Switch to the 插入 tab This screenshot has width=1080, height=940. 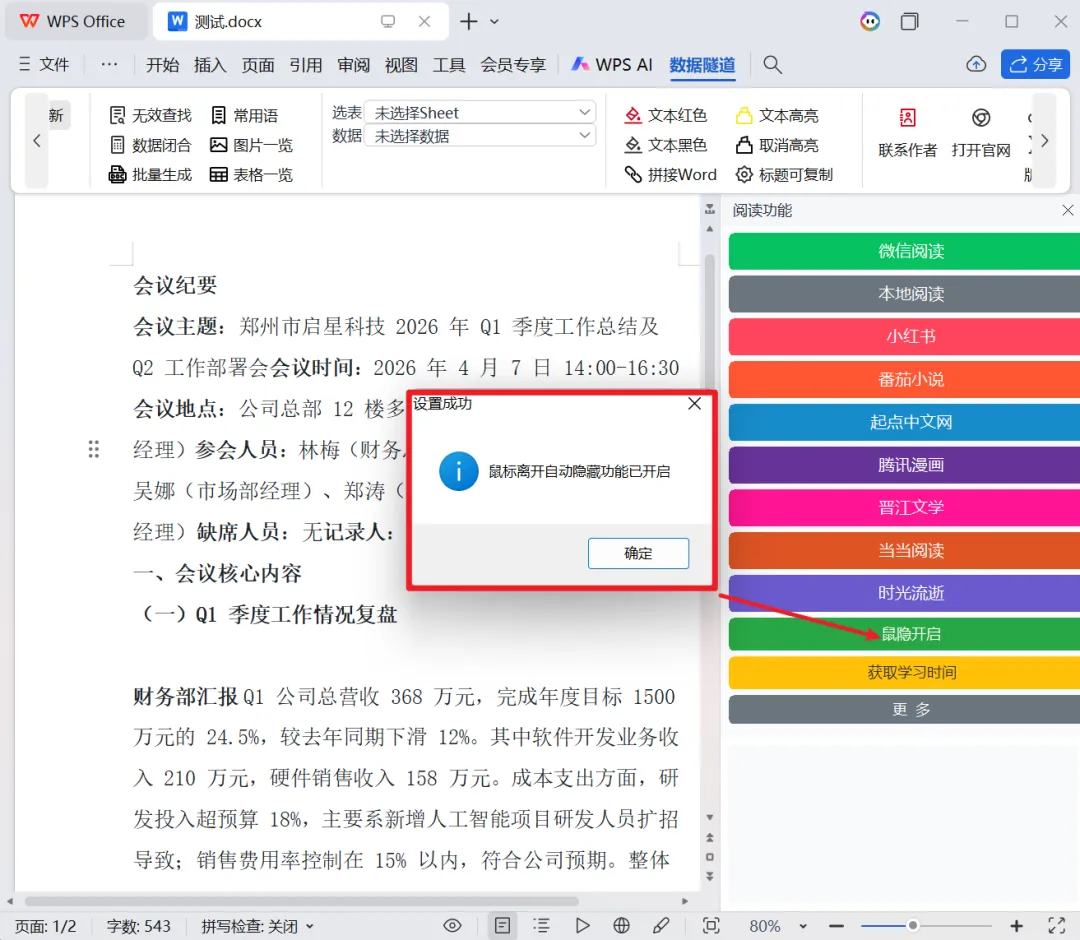coord(210,65)
